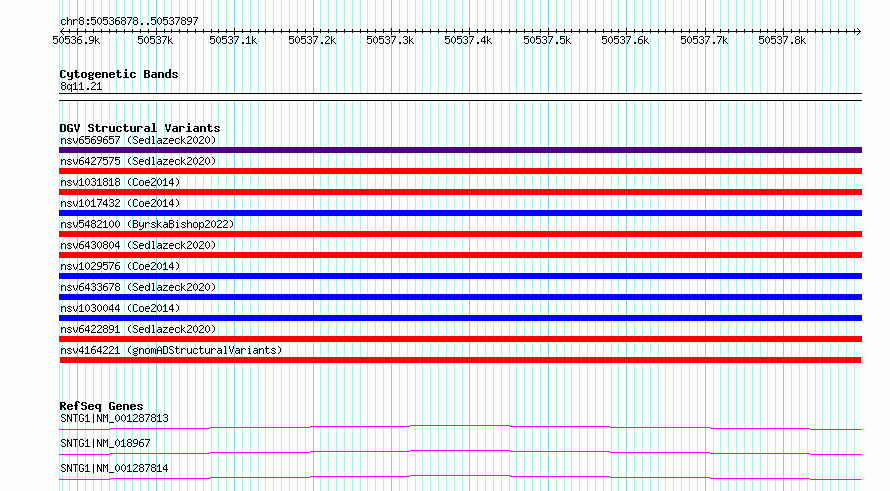Open transcript label SNTG1|NM_018967
Screen dimensions: 890x491
105,443
